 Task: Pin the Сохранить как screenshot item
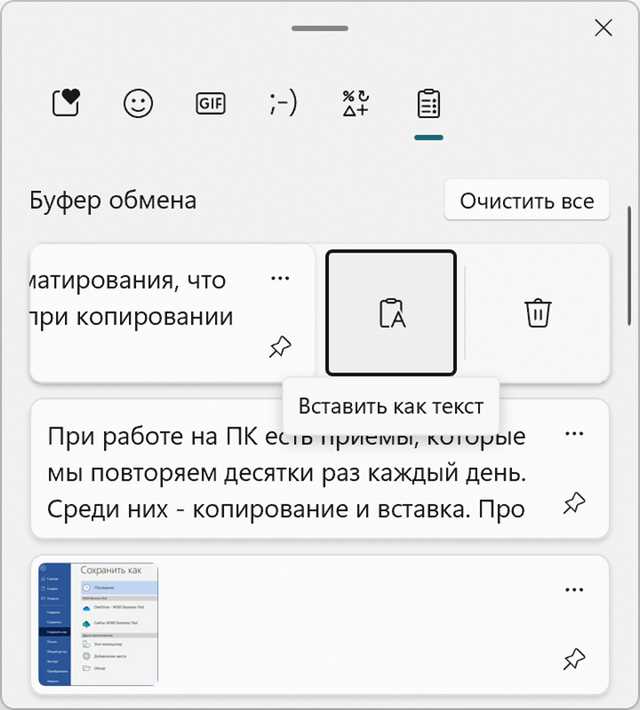(574, 658)
